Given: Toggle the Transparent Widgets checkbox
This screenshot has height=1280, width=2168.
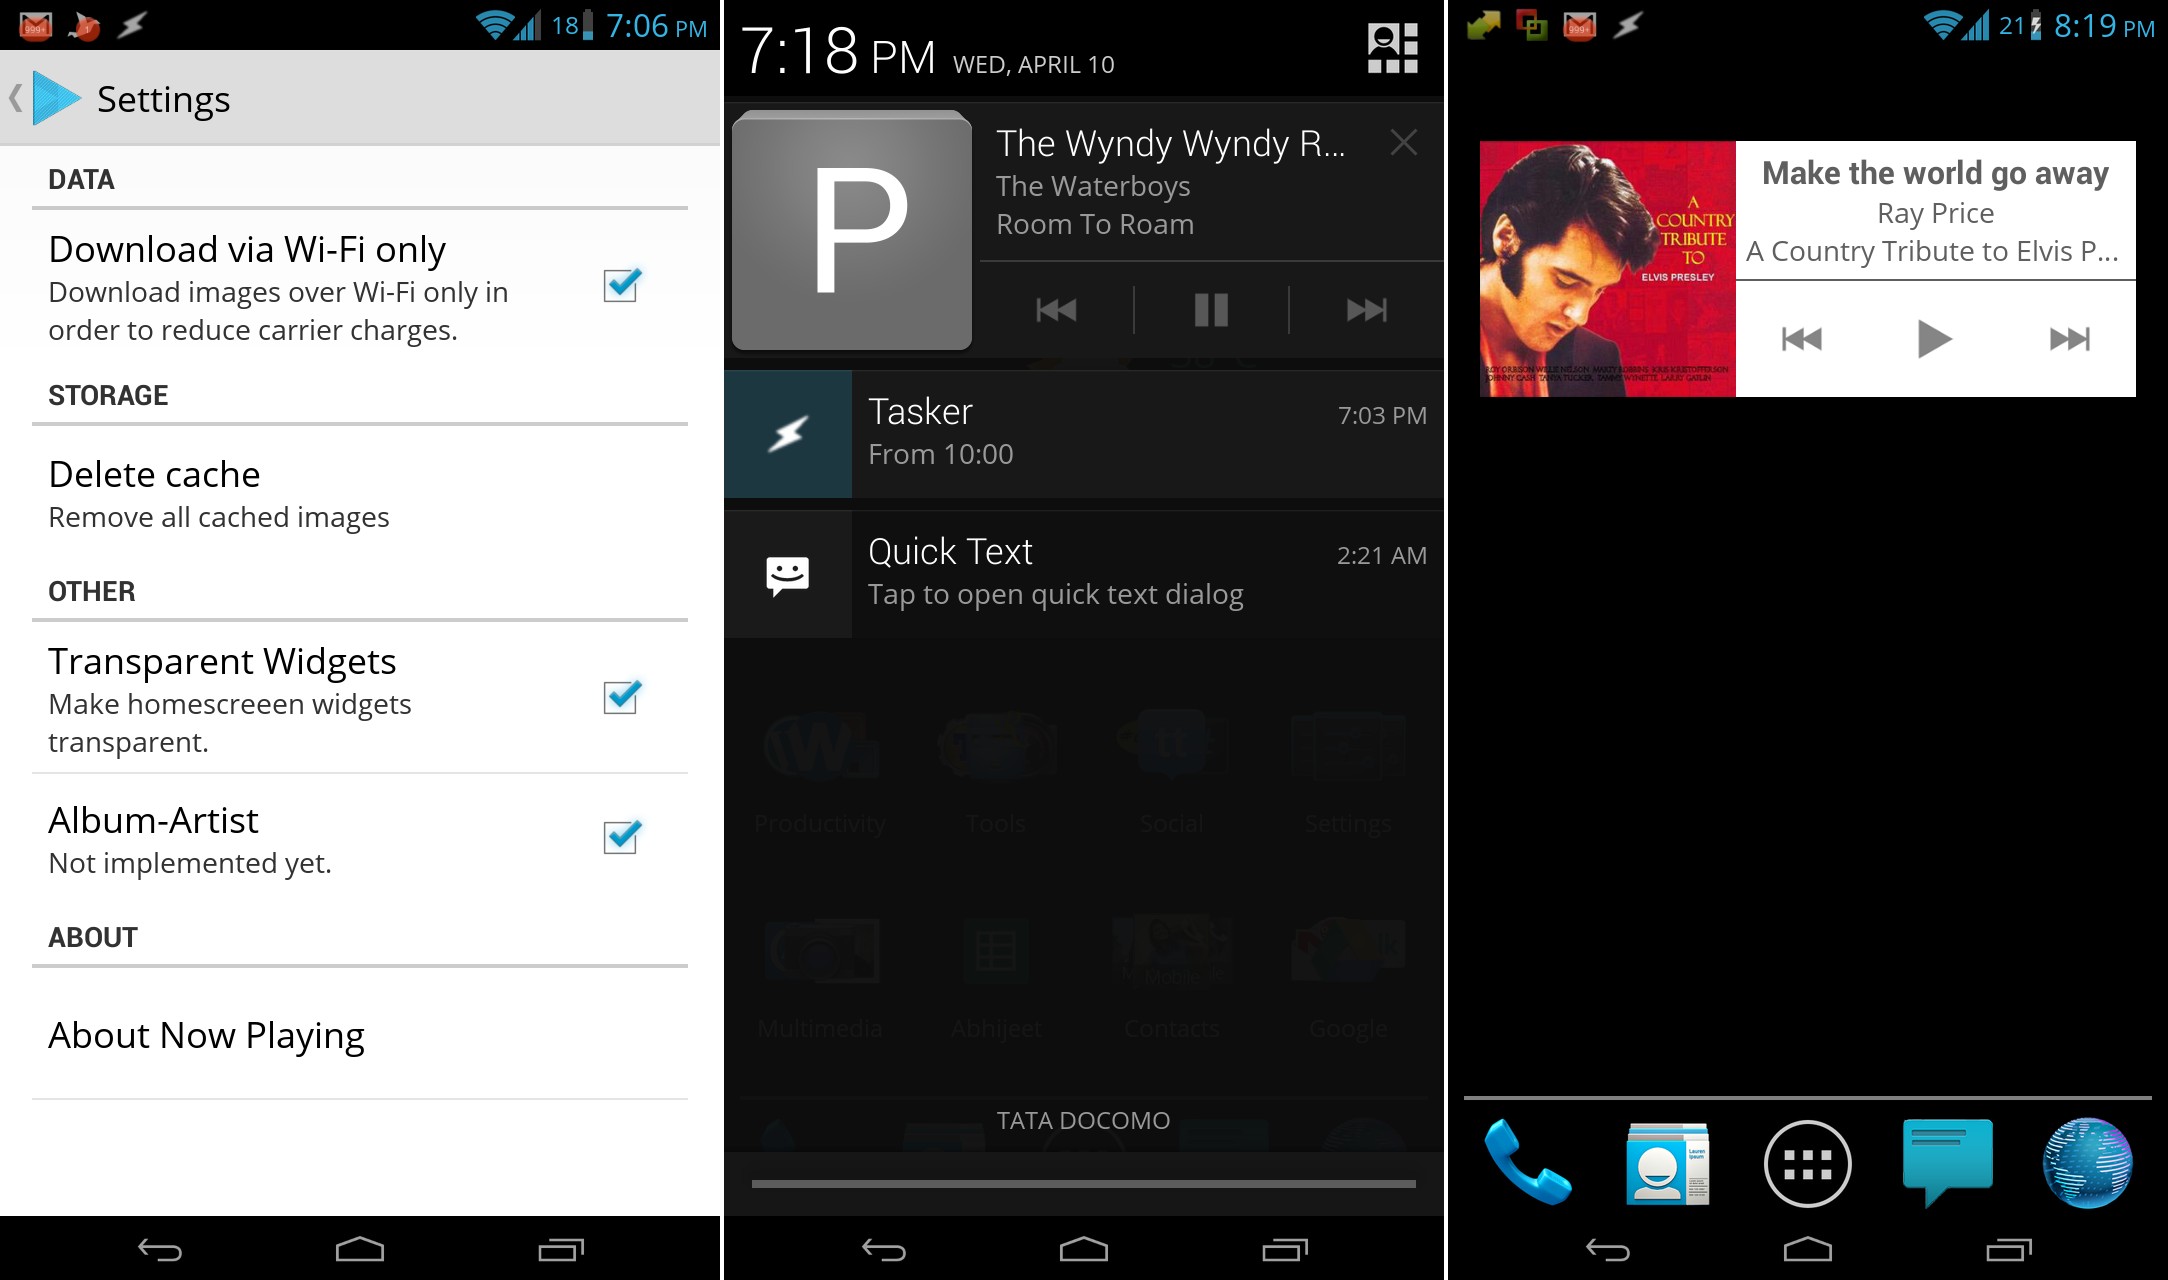Looking at the screenshot, I should pyautogui.click(x=620, y=698).
